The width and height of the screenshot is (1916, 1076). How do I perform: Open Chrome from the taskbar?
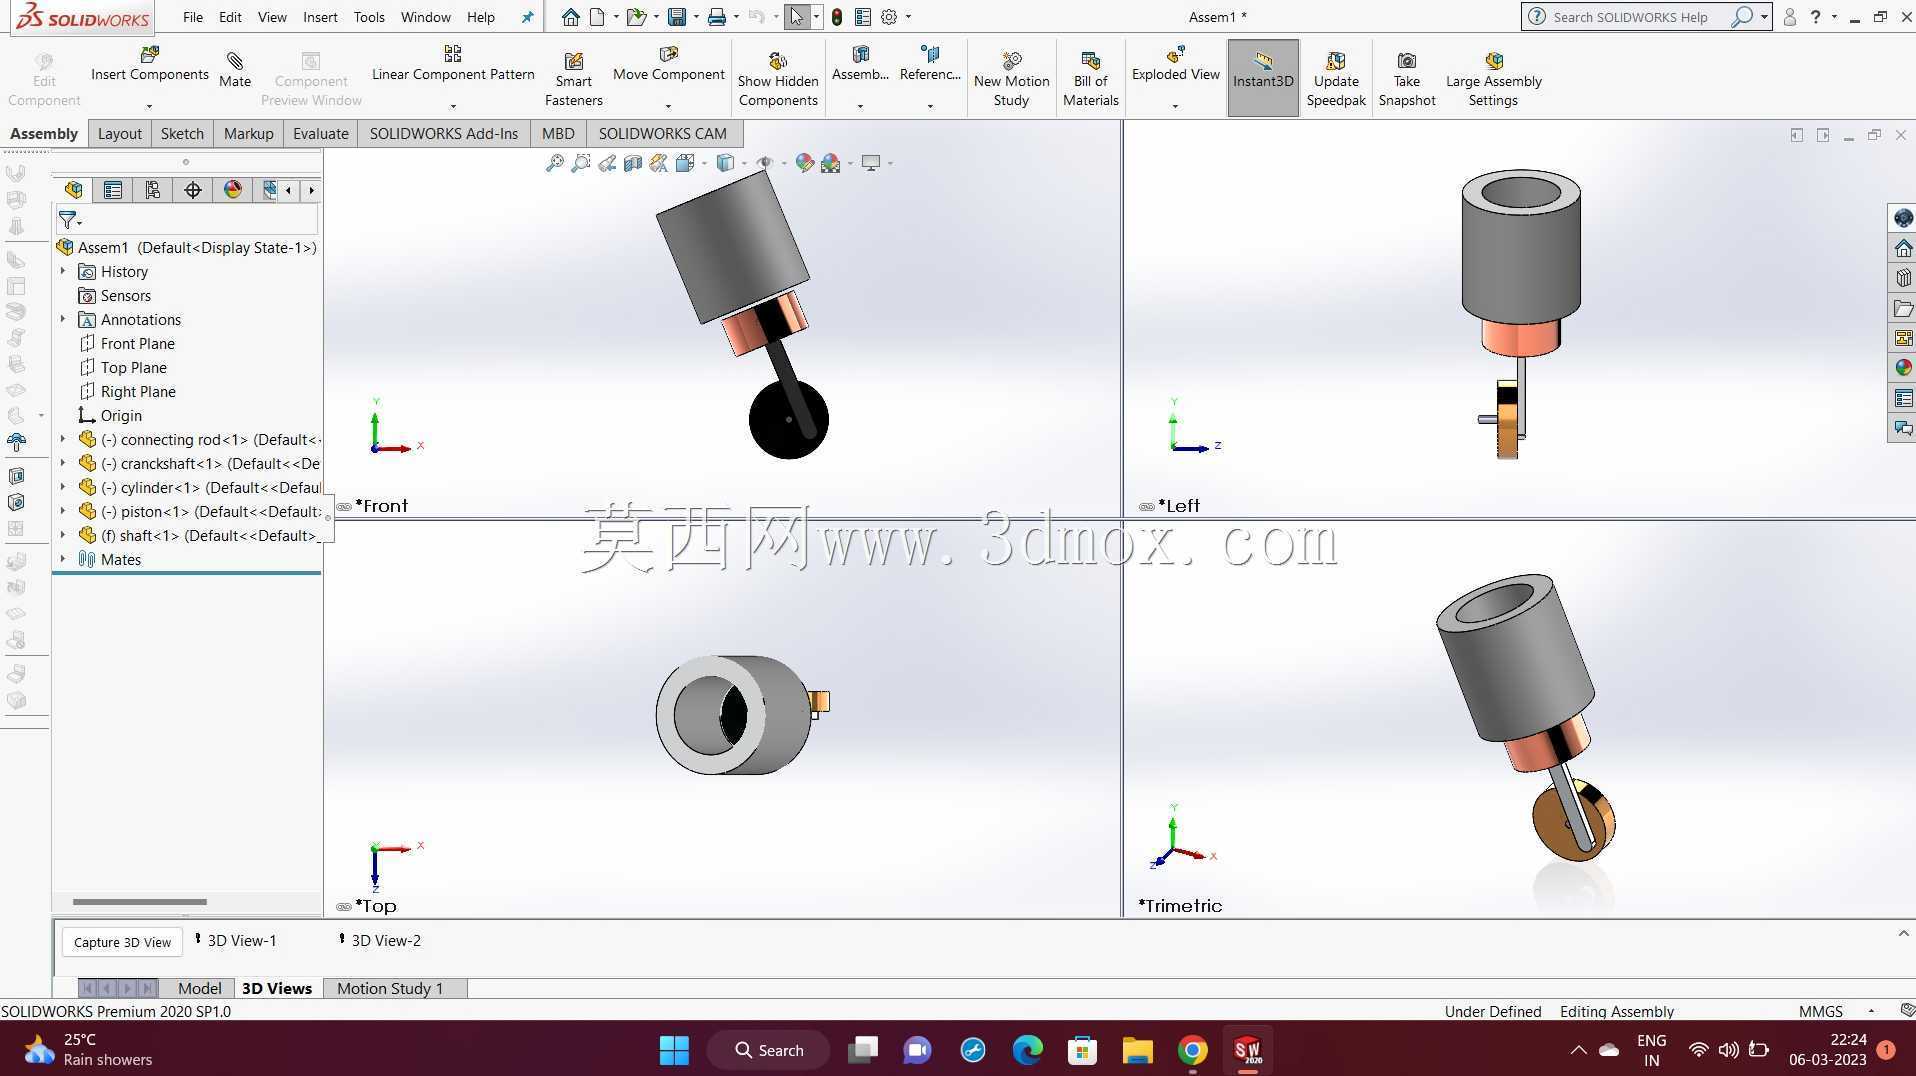[x=1192, y=1050]
